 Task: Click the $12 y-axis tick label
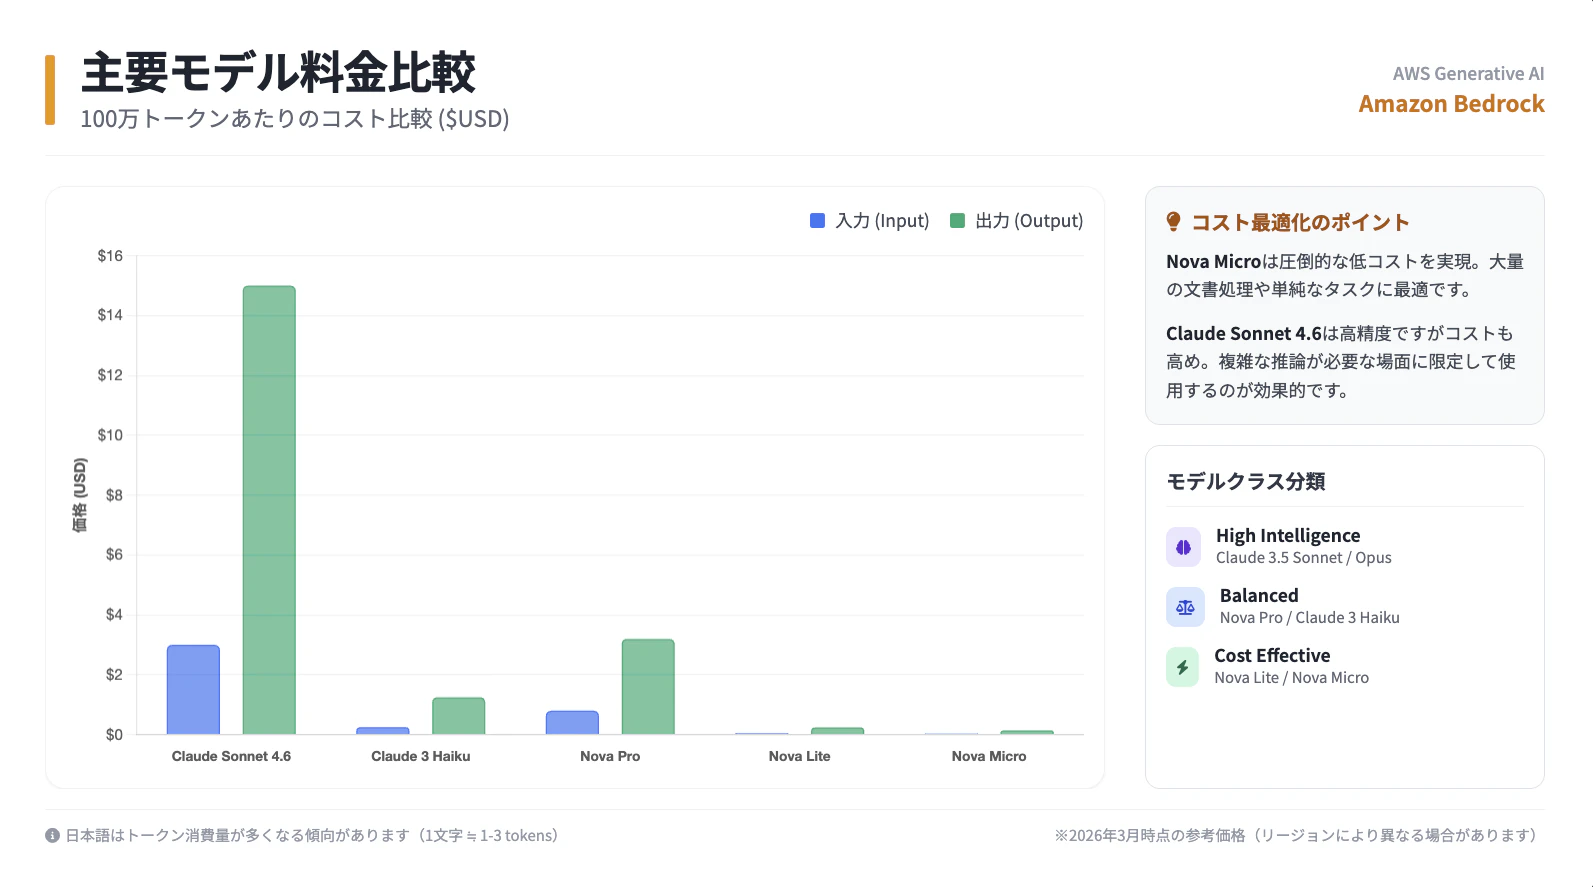[110, 375]
